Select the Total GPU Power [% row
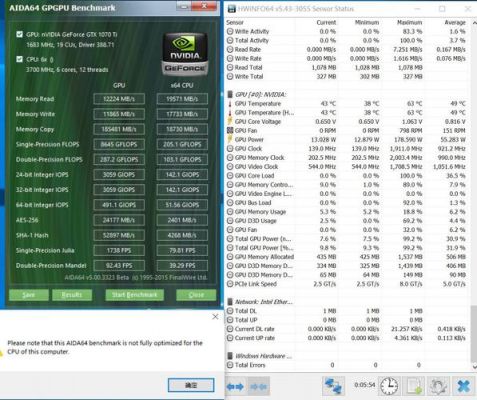 pos(346,248)
